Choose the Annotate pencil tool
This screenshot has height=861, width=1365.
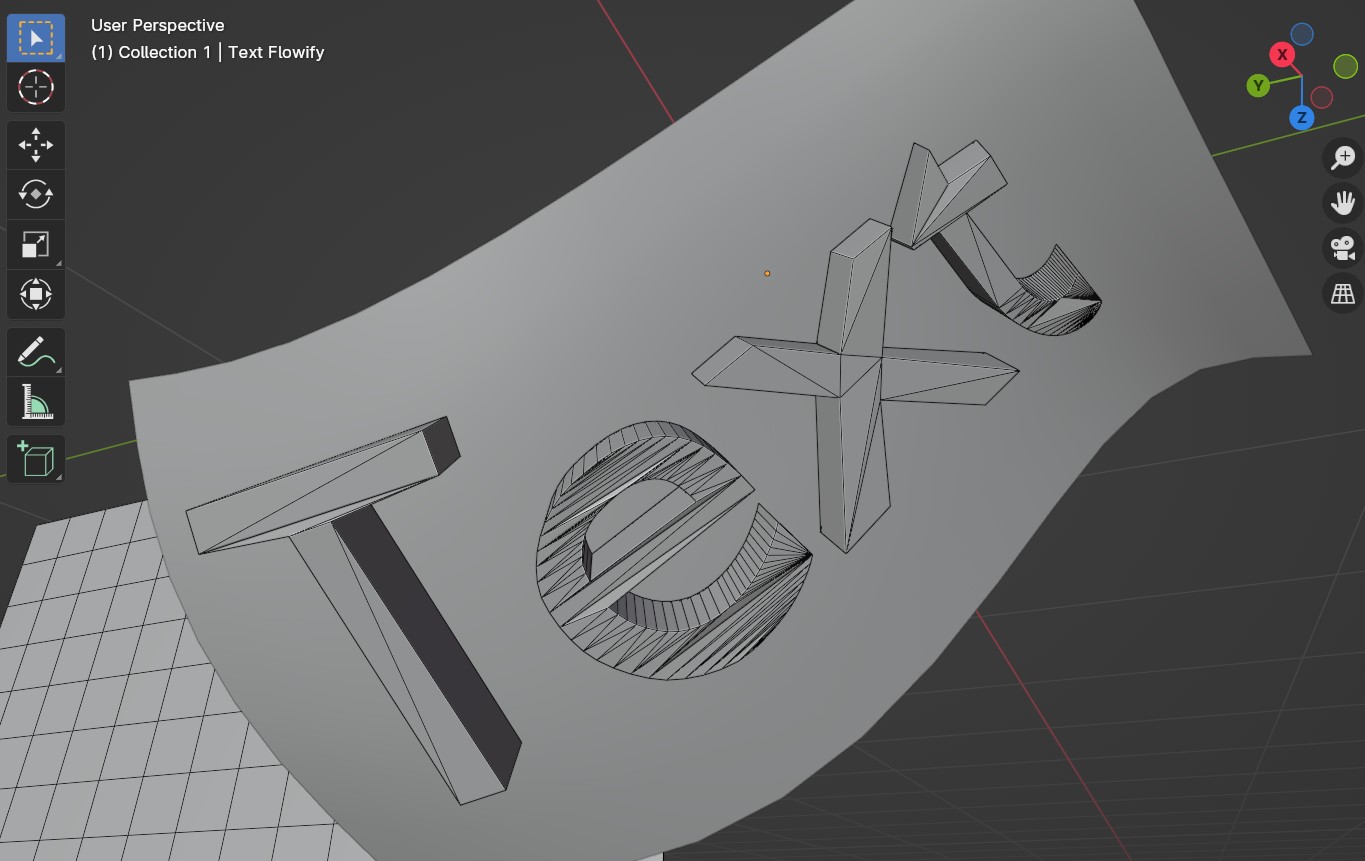(x=36, y=352)
